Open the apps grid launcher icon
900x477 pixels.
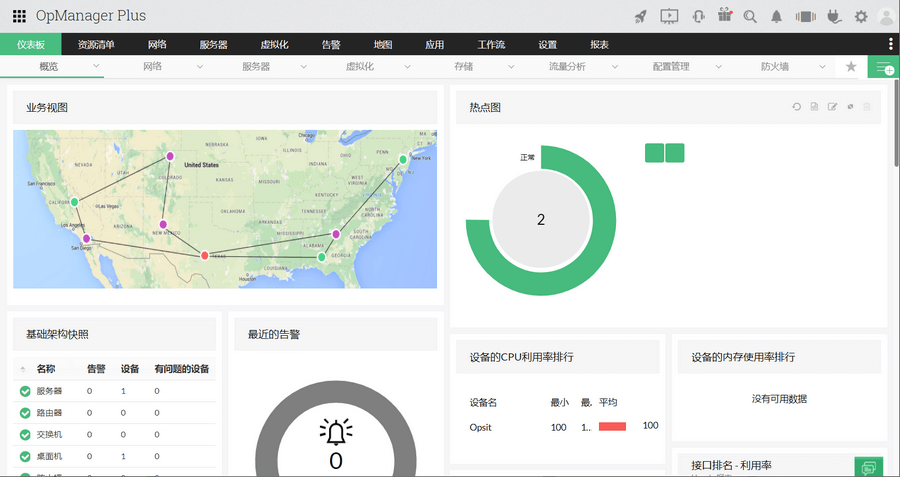point(19,16)
